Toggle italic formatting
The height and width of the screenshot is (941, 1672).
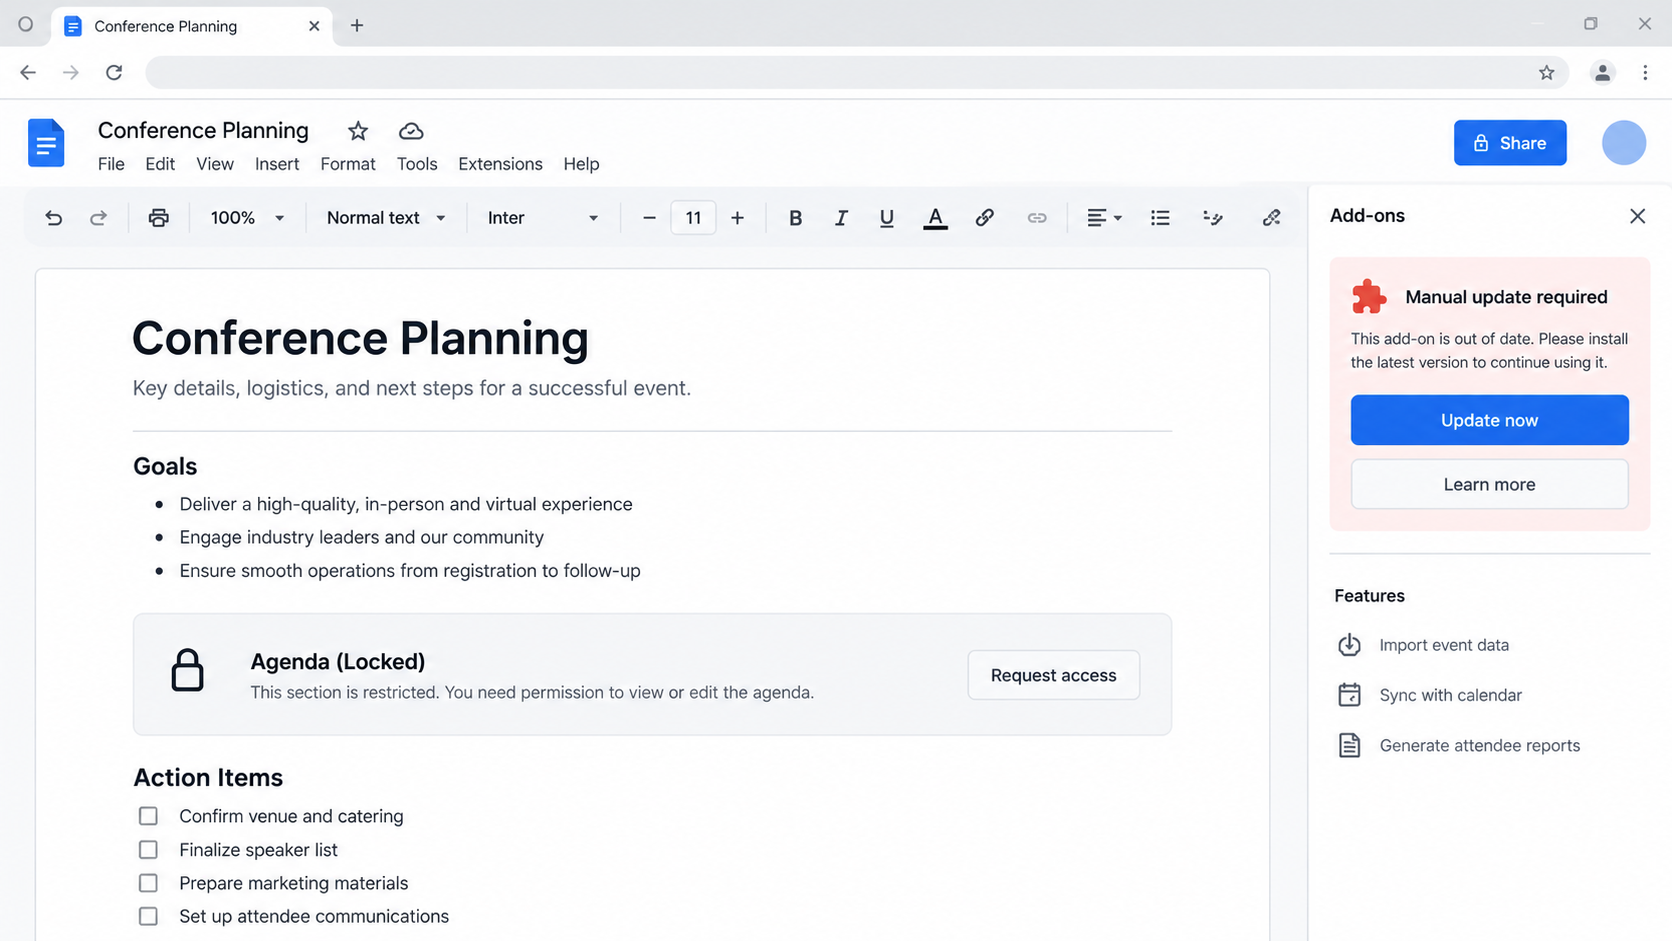tap(841, 217)
